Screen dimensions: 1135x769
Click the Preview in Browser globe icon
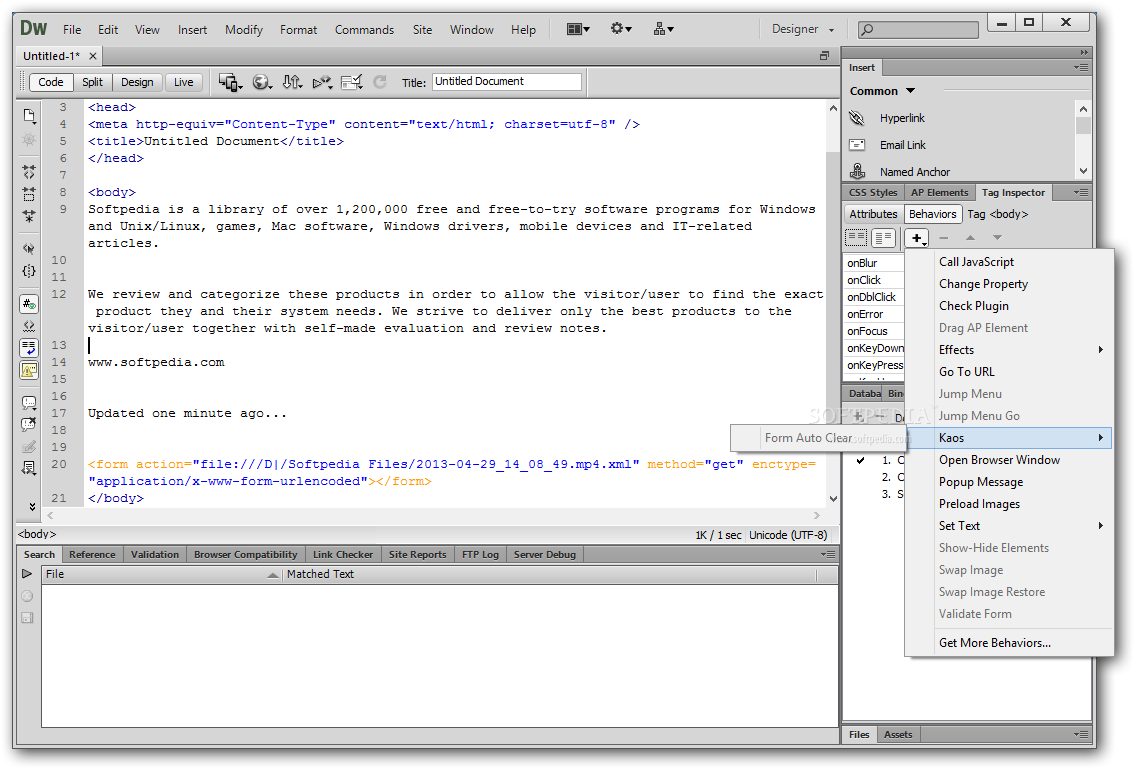tap(262, 83)
